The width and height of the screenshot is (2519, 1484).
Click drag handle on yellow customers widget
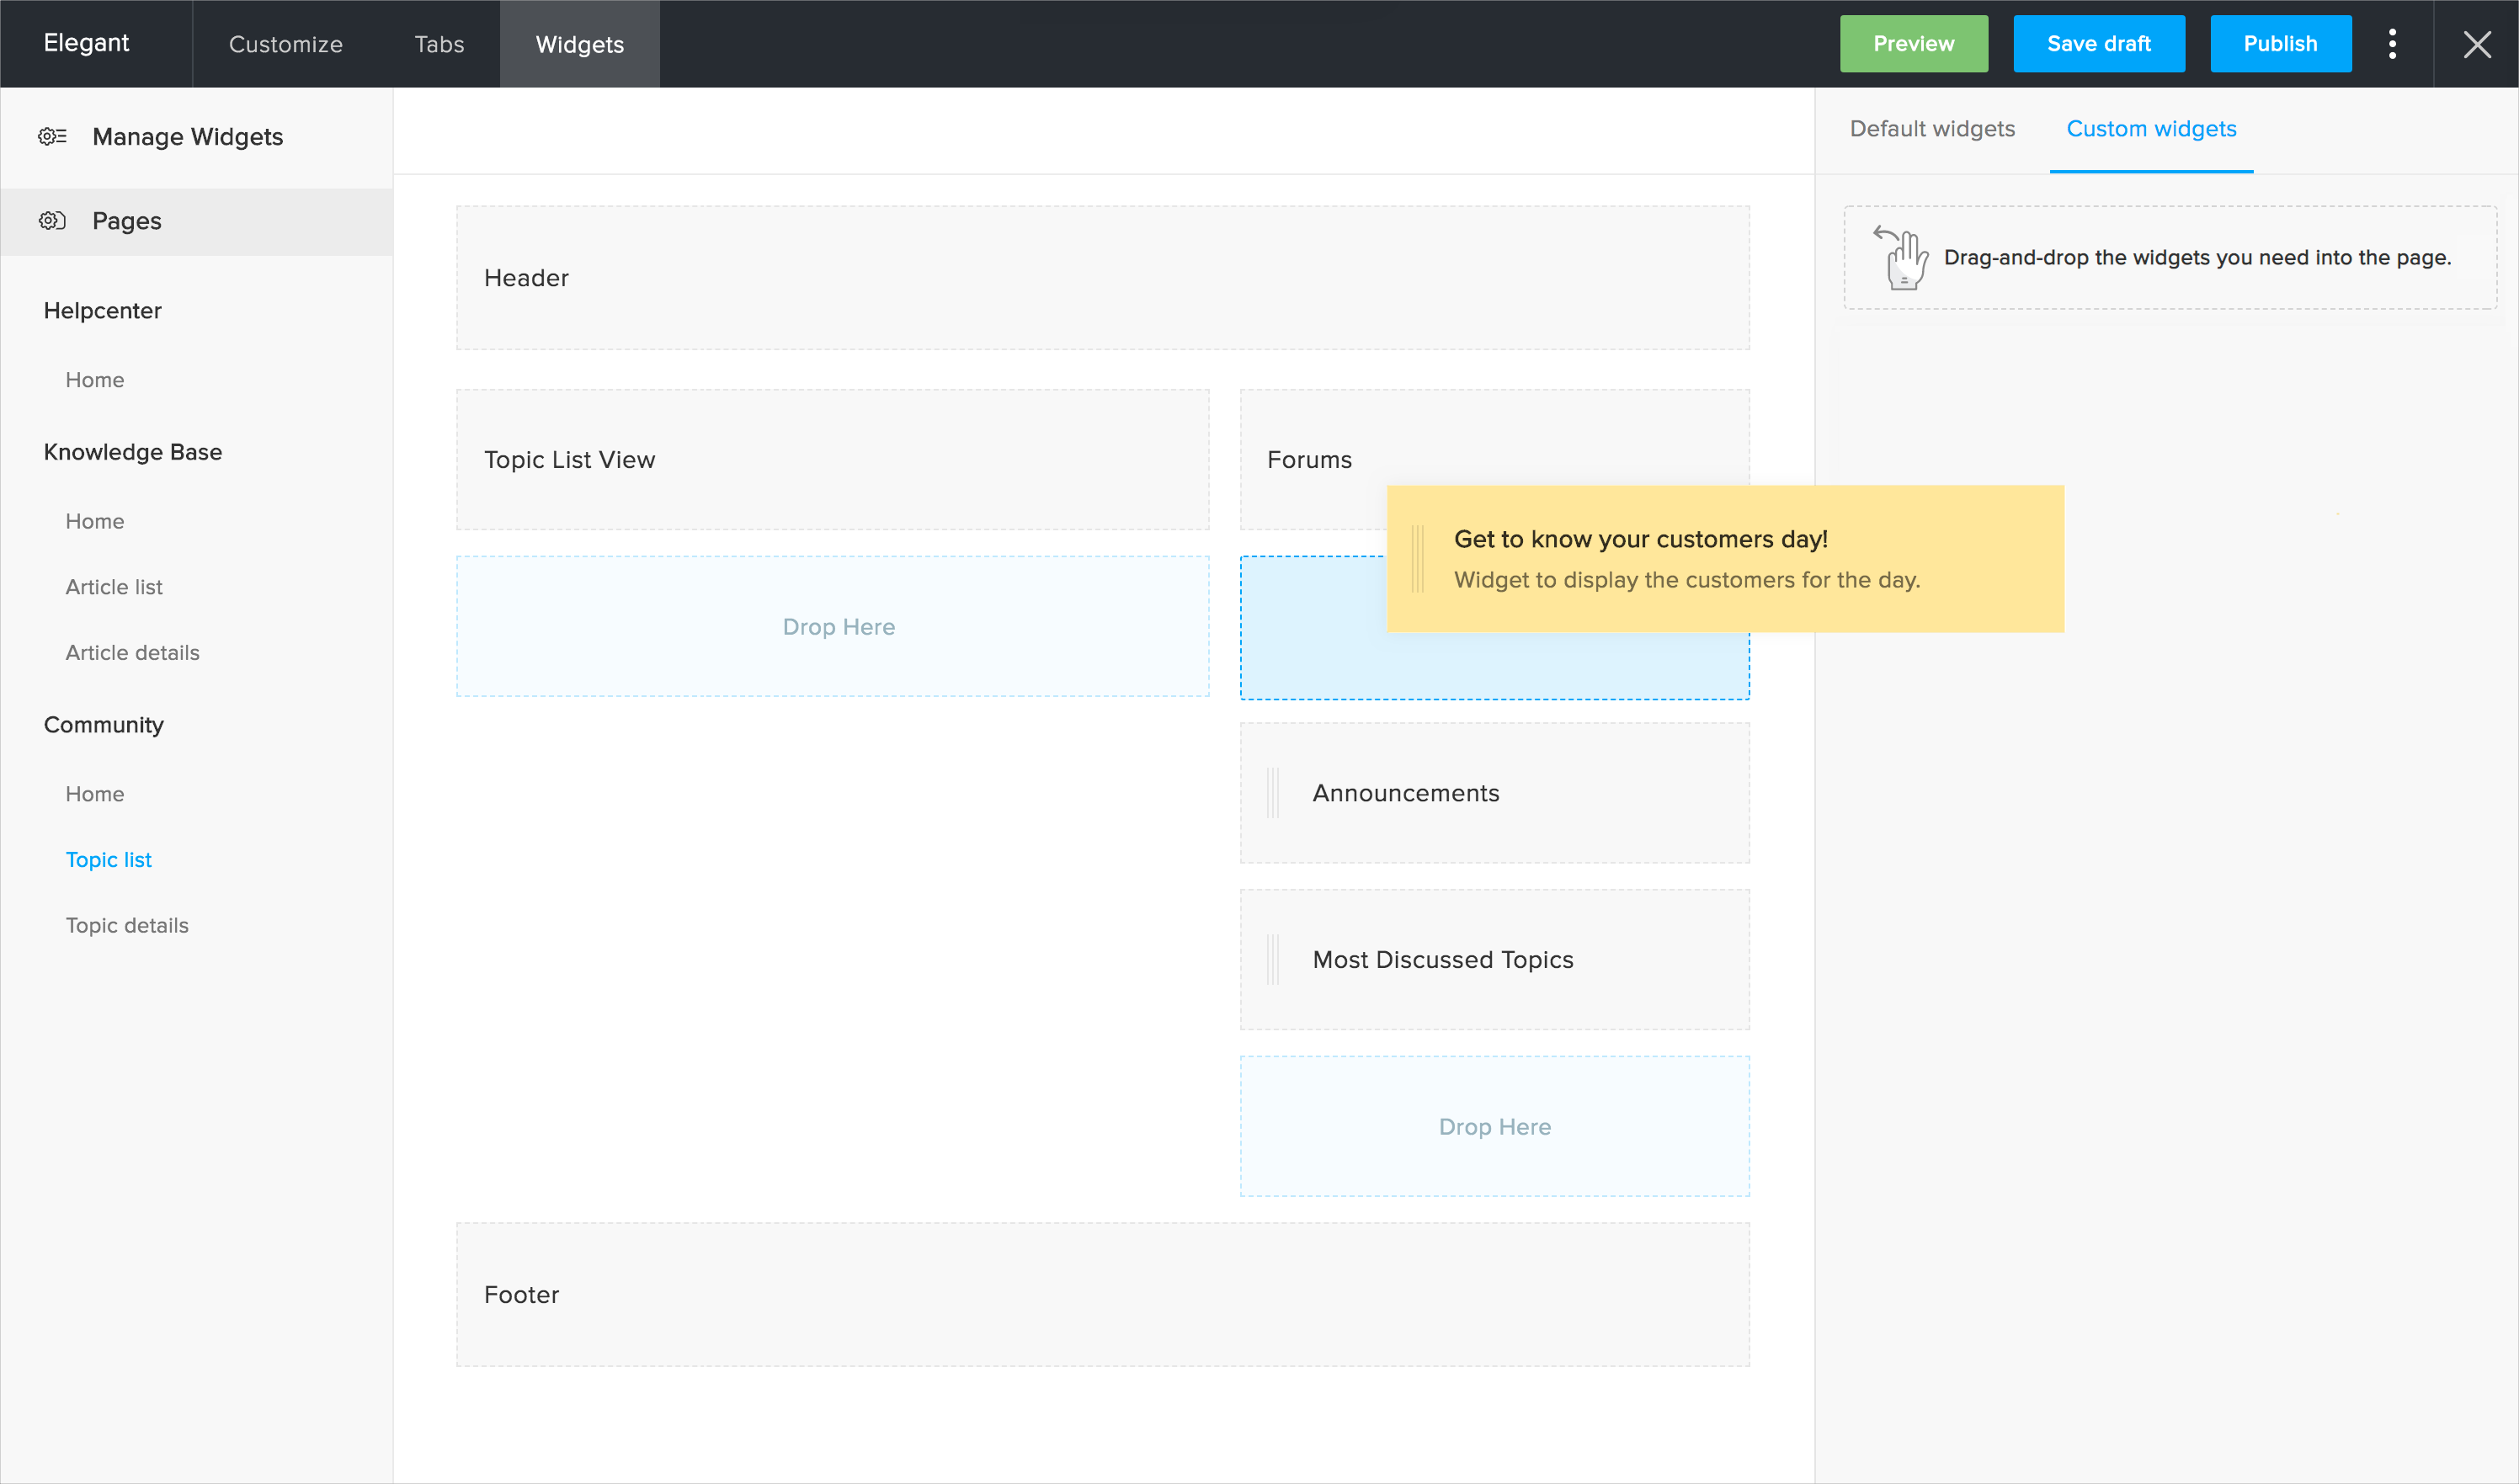1418,559
